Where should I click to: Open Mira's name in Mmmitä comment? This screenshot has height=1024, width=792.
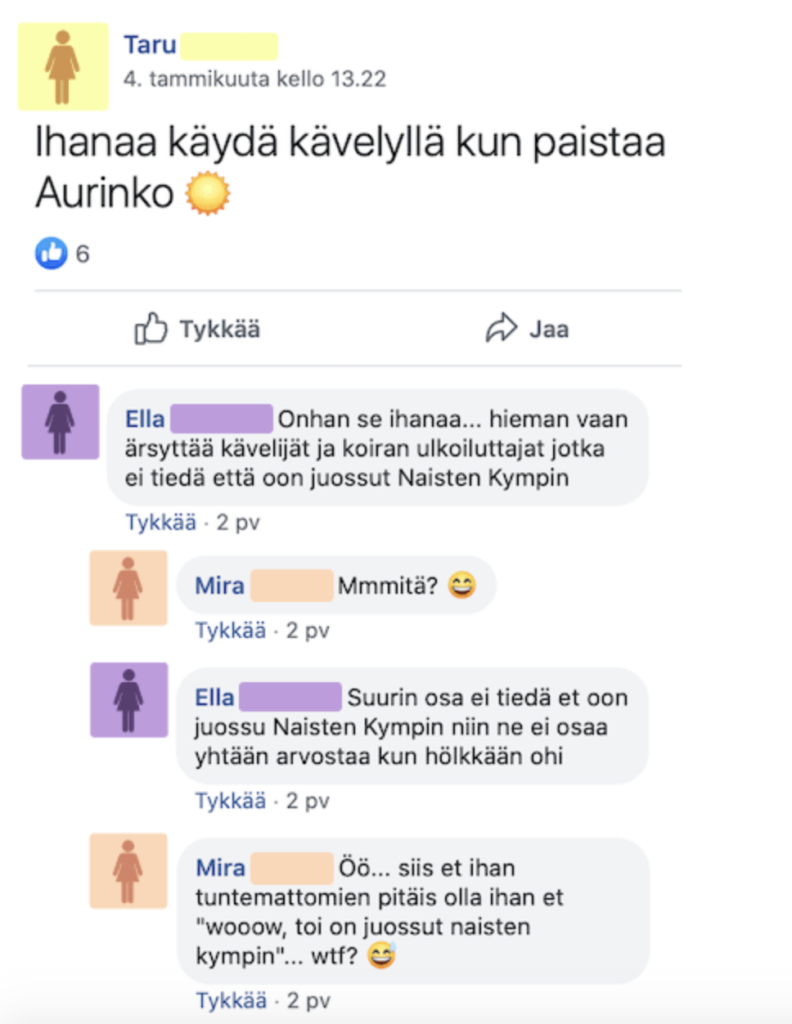(x=219, y=586)
